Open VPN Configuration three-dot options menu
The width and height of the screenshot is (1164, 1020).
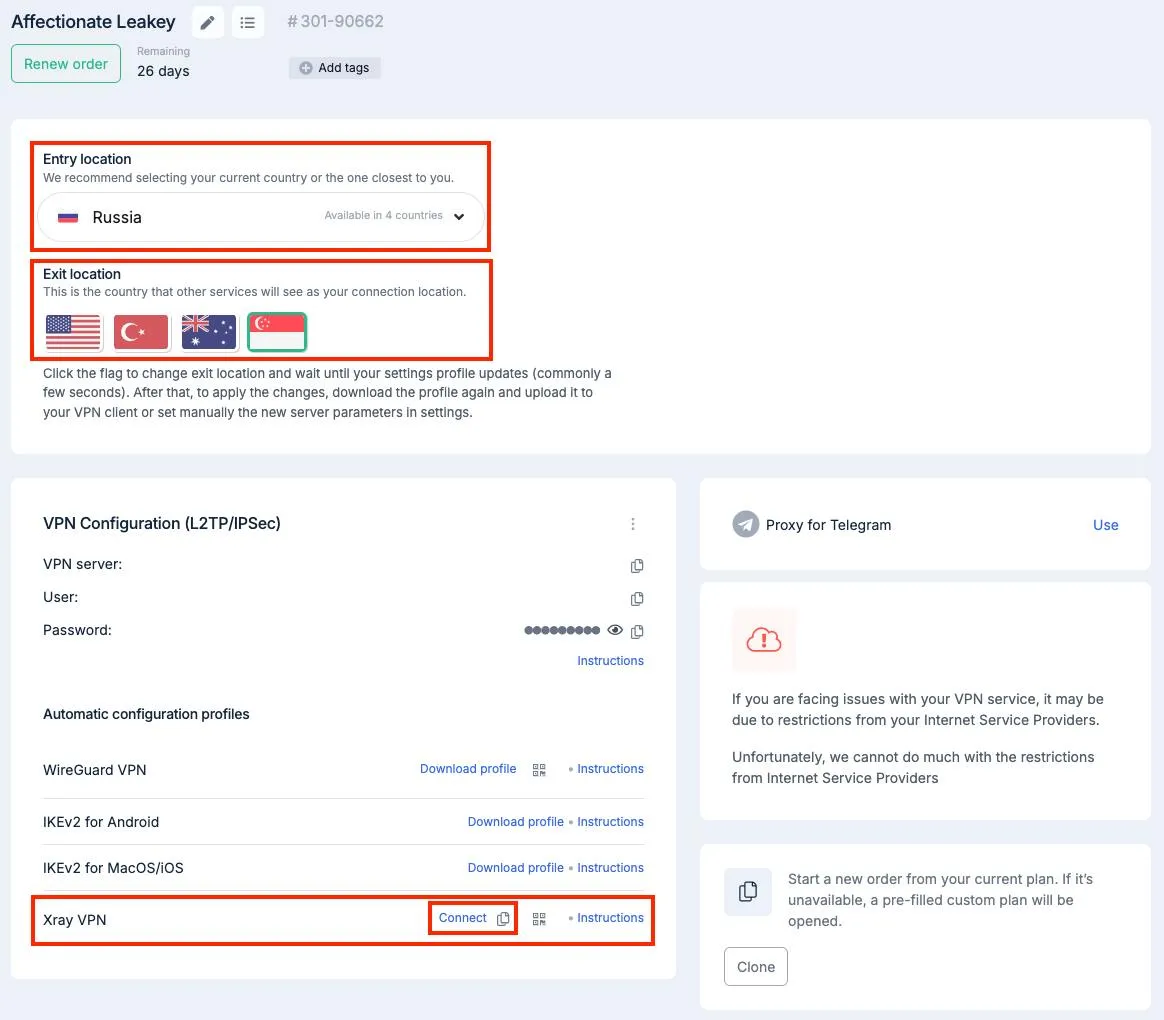[x=633, y=524]
